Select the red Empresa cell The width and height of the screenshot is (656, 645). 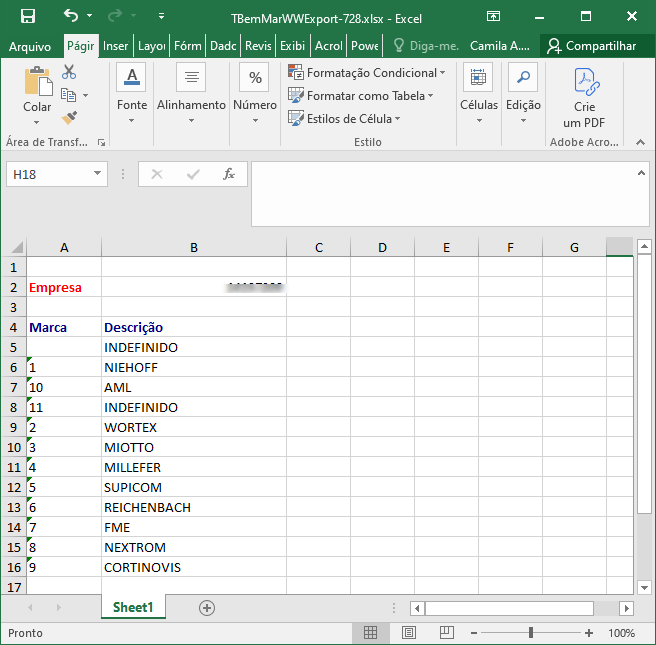[x=64, y=287]
